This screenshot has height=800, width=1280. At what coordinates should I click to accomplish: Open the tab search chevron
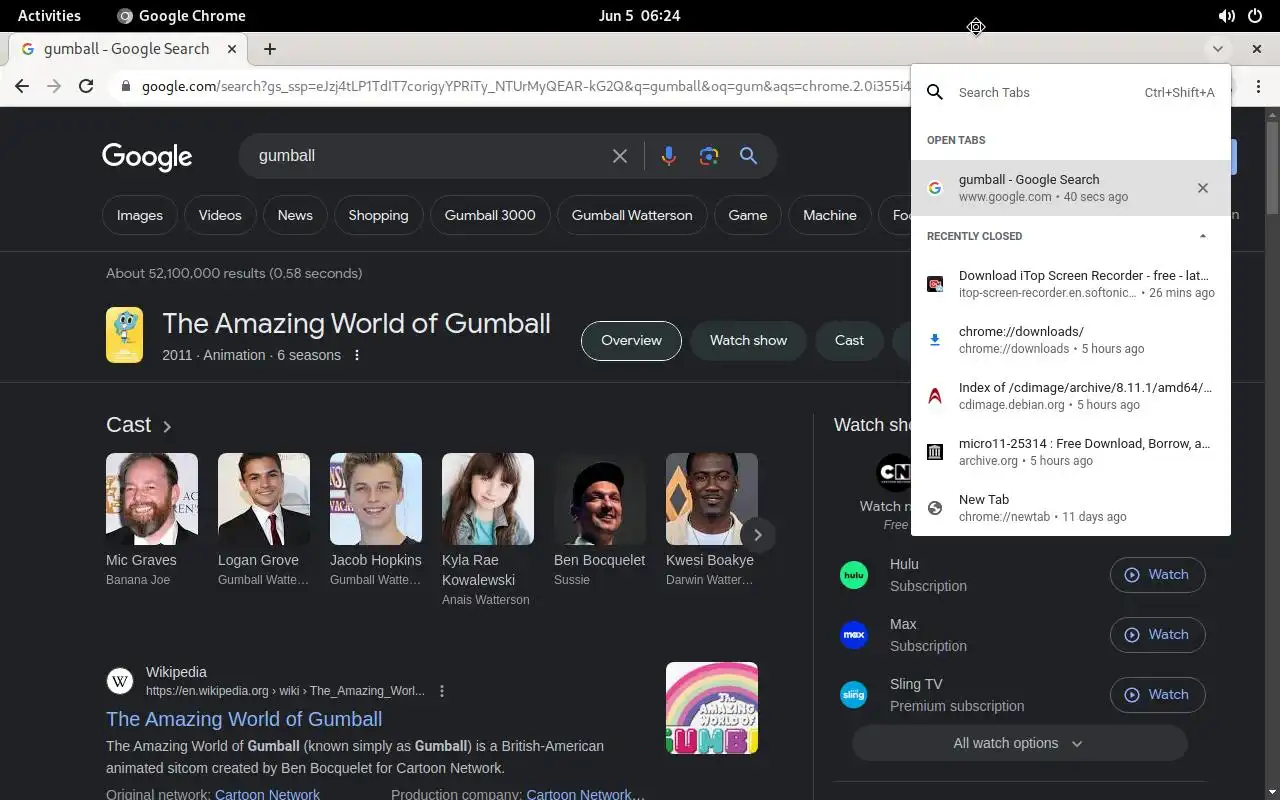pos(1217,48)
